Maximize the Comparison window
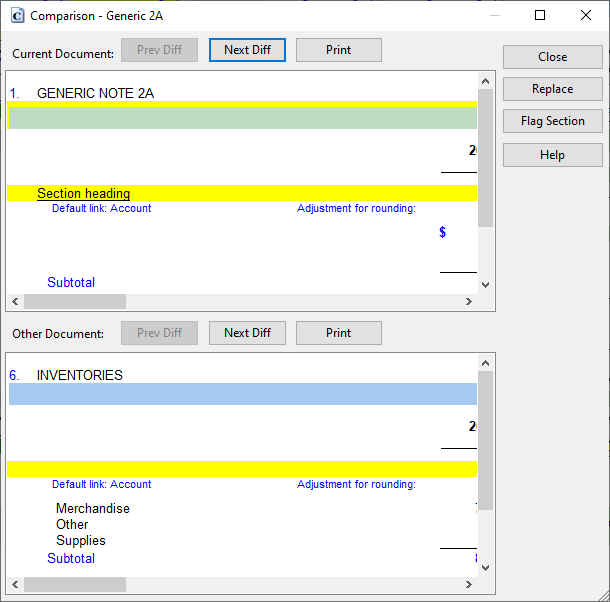 pyautogui.click(x=540, y=15)
